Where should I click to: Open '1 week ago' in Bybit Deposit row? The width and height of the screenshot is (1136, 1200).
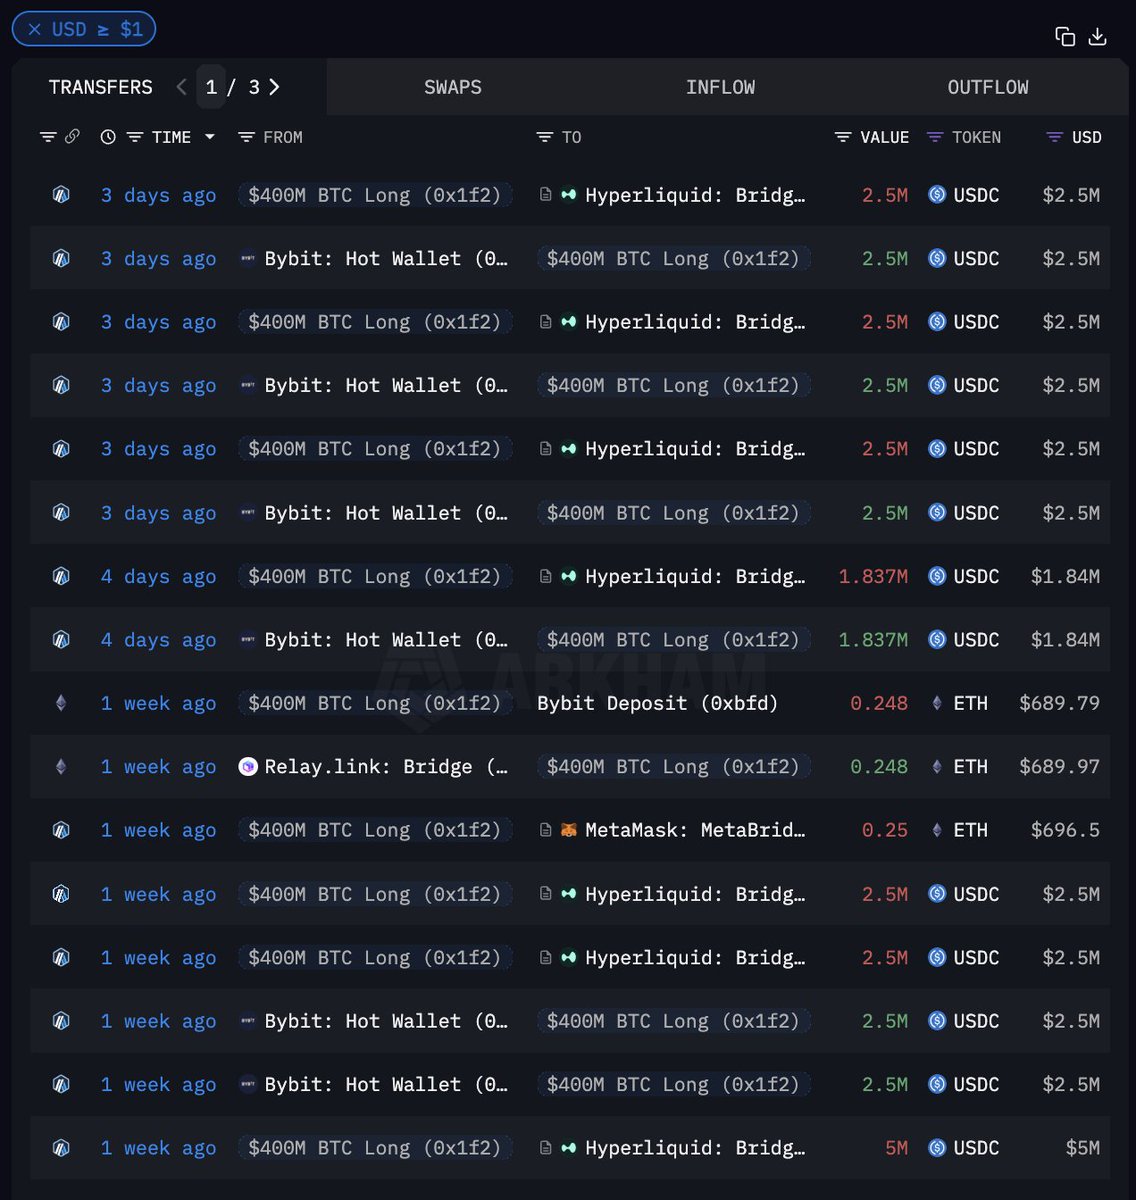pos(158,703)
